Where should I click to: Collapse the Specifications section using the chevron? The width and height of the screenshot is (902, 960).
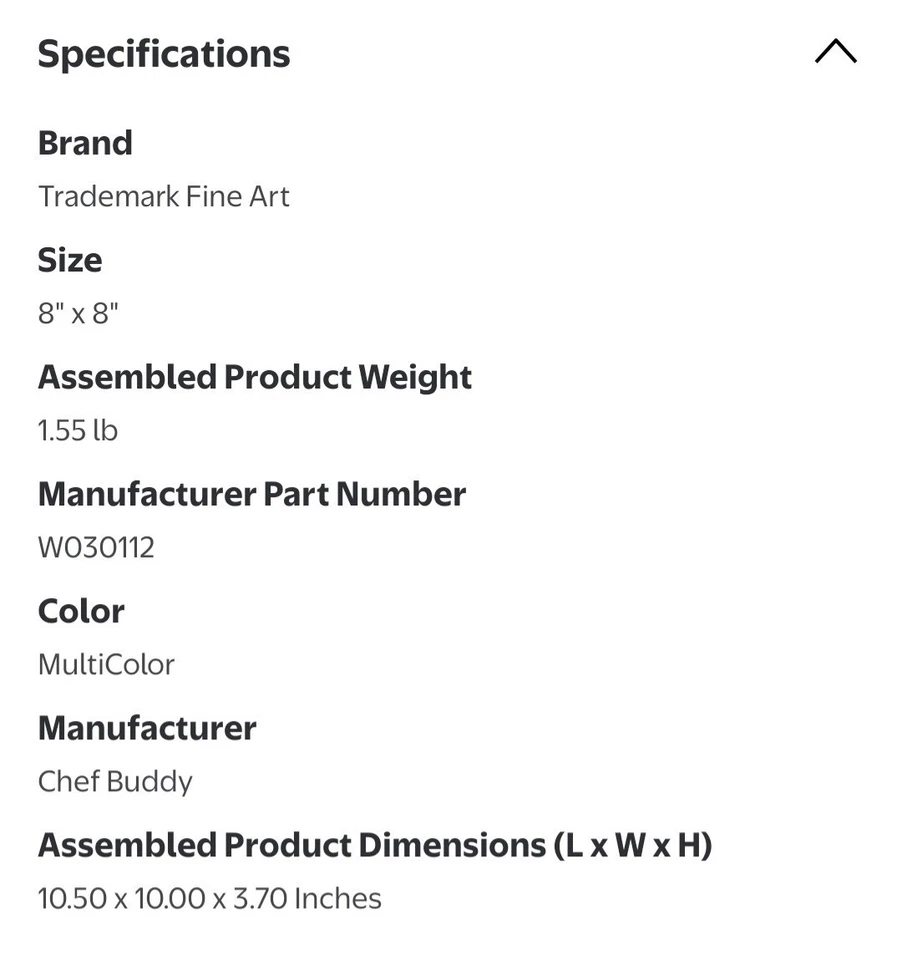coord(835,52)
